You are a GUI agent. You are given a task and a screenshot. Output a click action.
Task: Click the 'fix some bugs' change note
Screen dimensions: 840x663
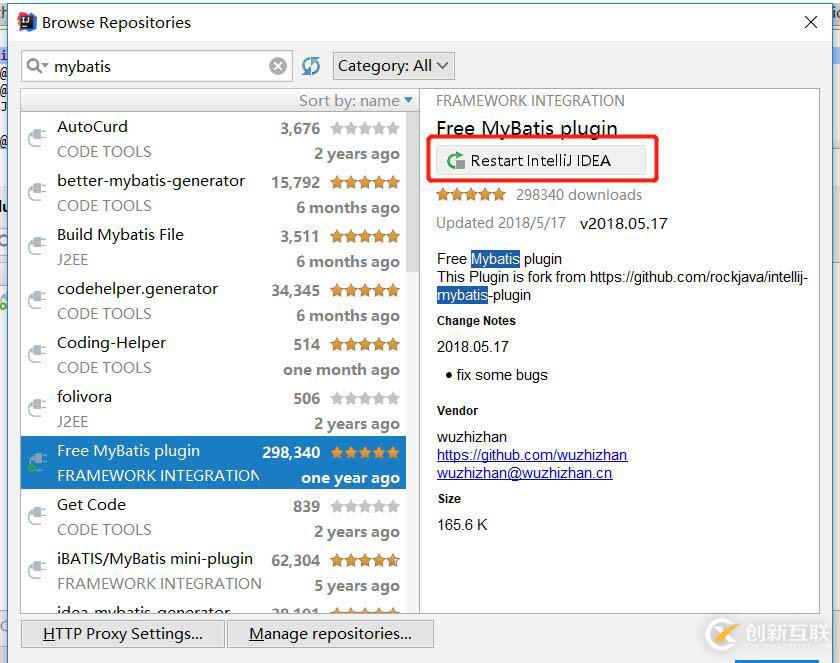pyautogui.click(x=502, y=375)
